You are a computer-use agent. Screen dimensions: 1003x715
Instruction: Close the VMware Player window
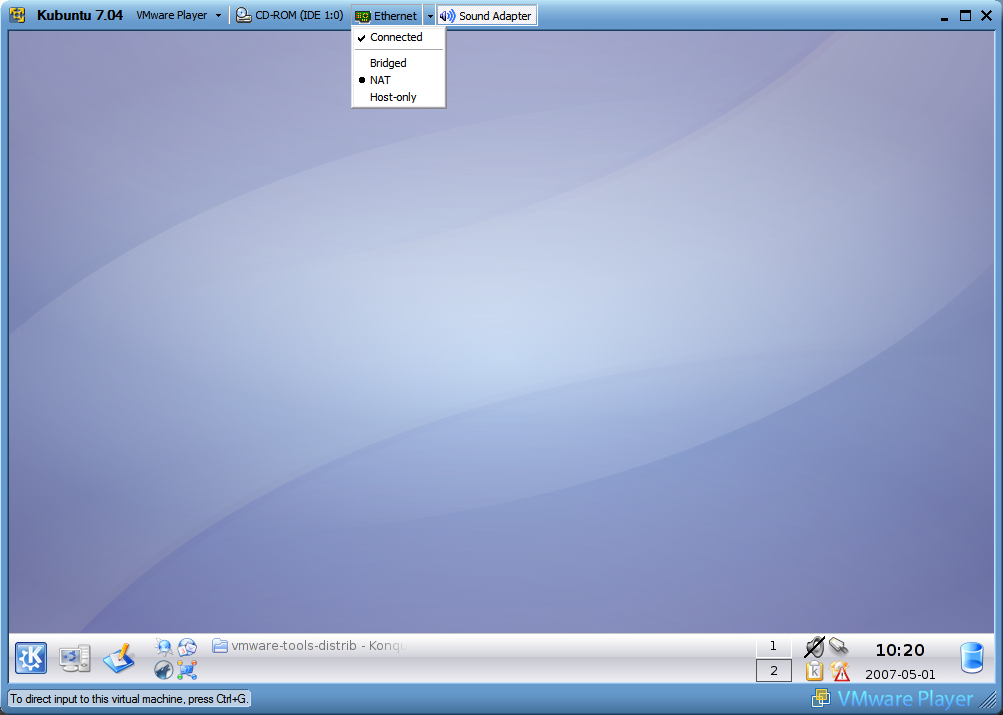[986, 16]
